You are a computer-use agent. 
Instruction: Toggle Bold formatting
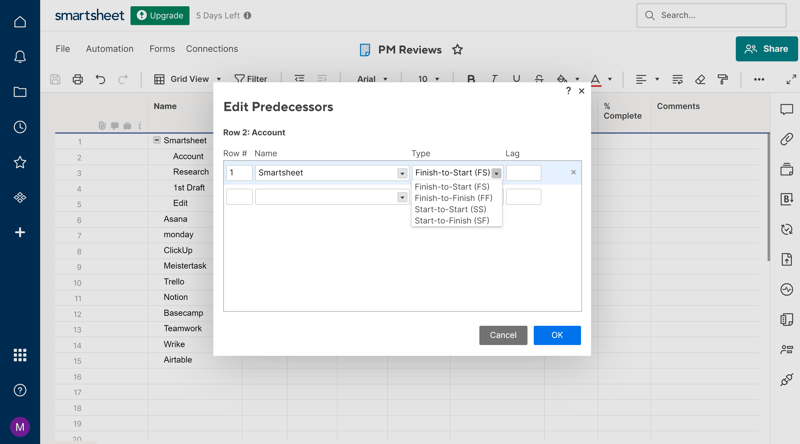click(471, 79)
